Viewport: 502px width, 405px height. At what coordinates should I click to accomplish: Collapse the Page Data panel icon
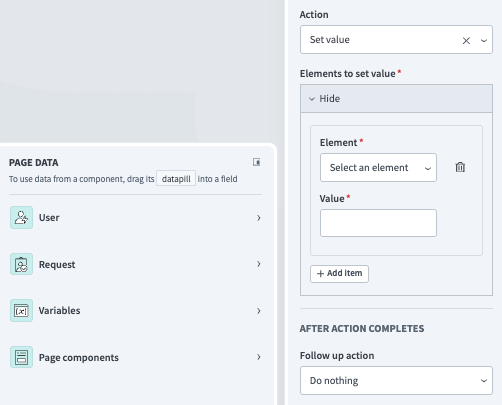tap(256, 162)
